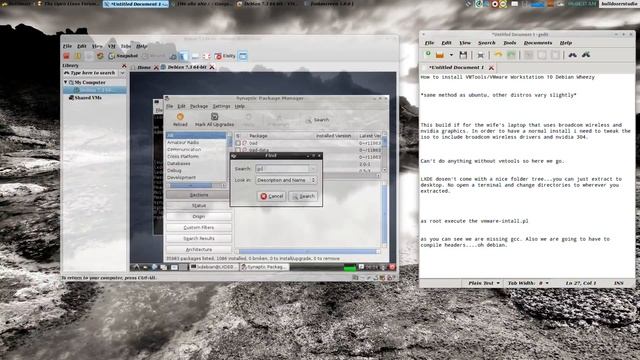
Task: Click the Installed Version column header
Action: click(x=335, y=136)
